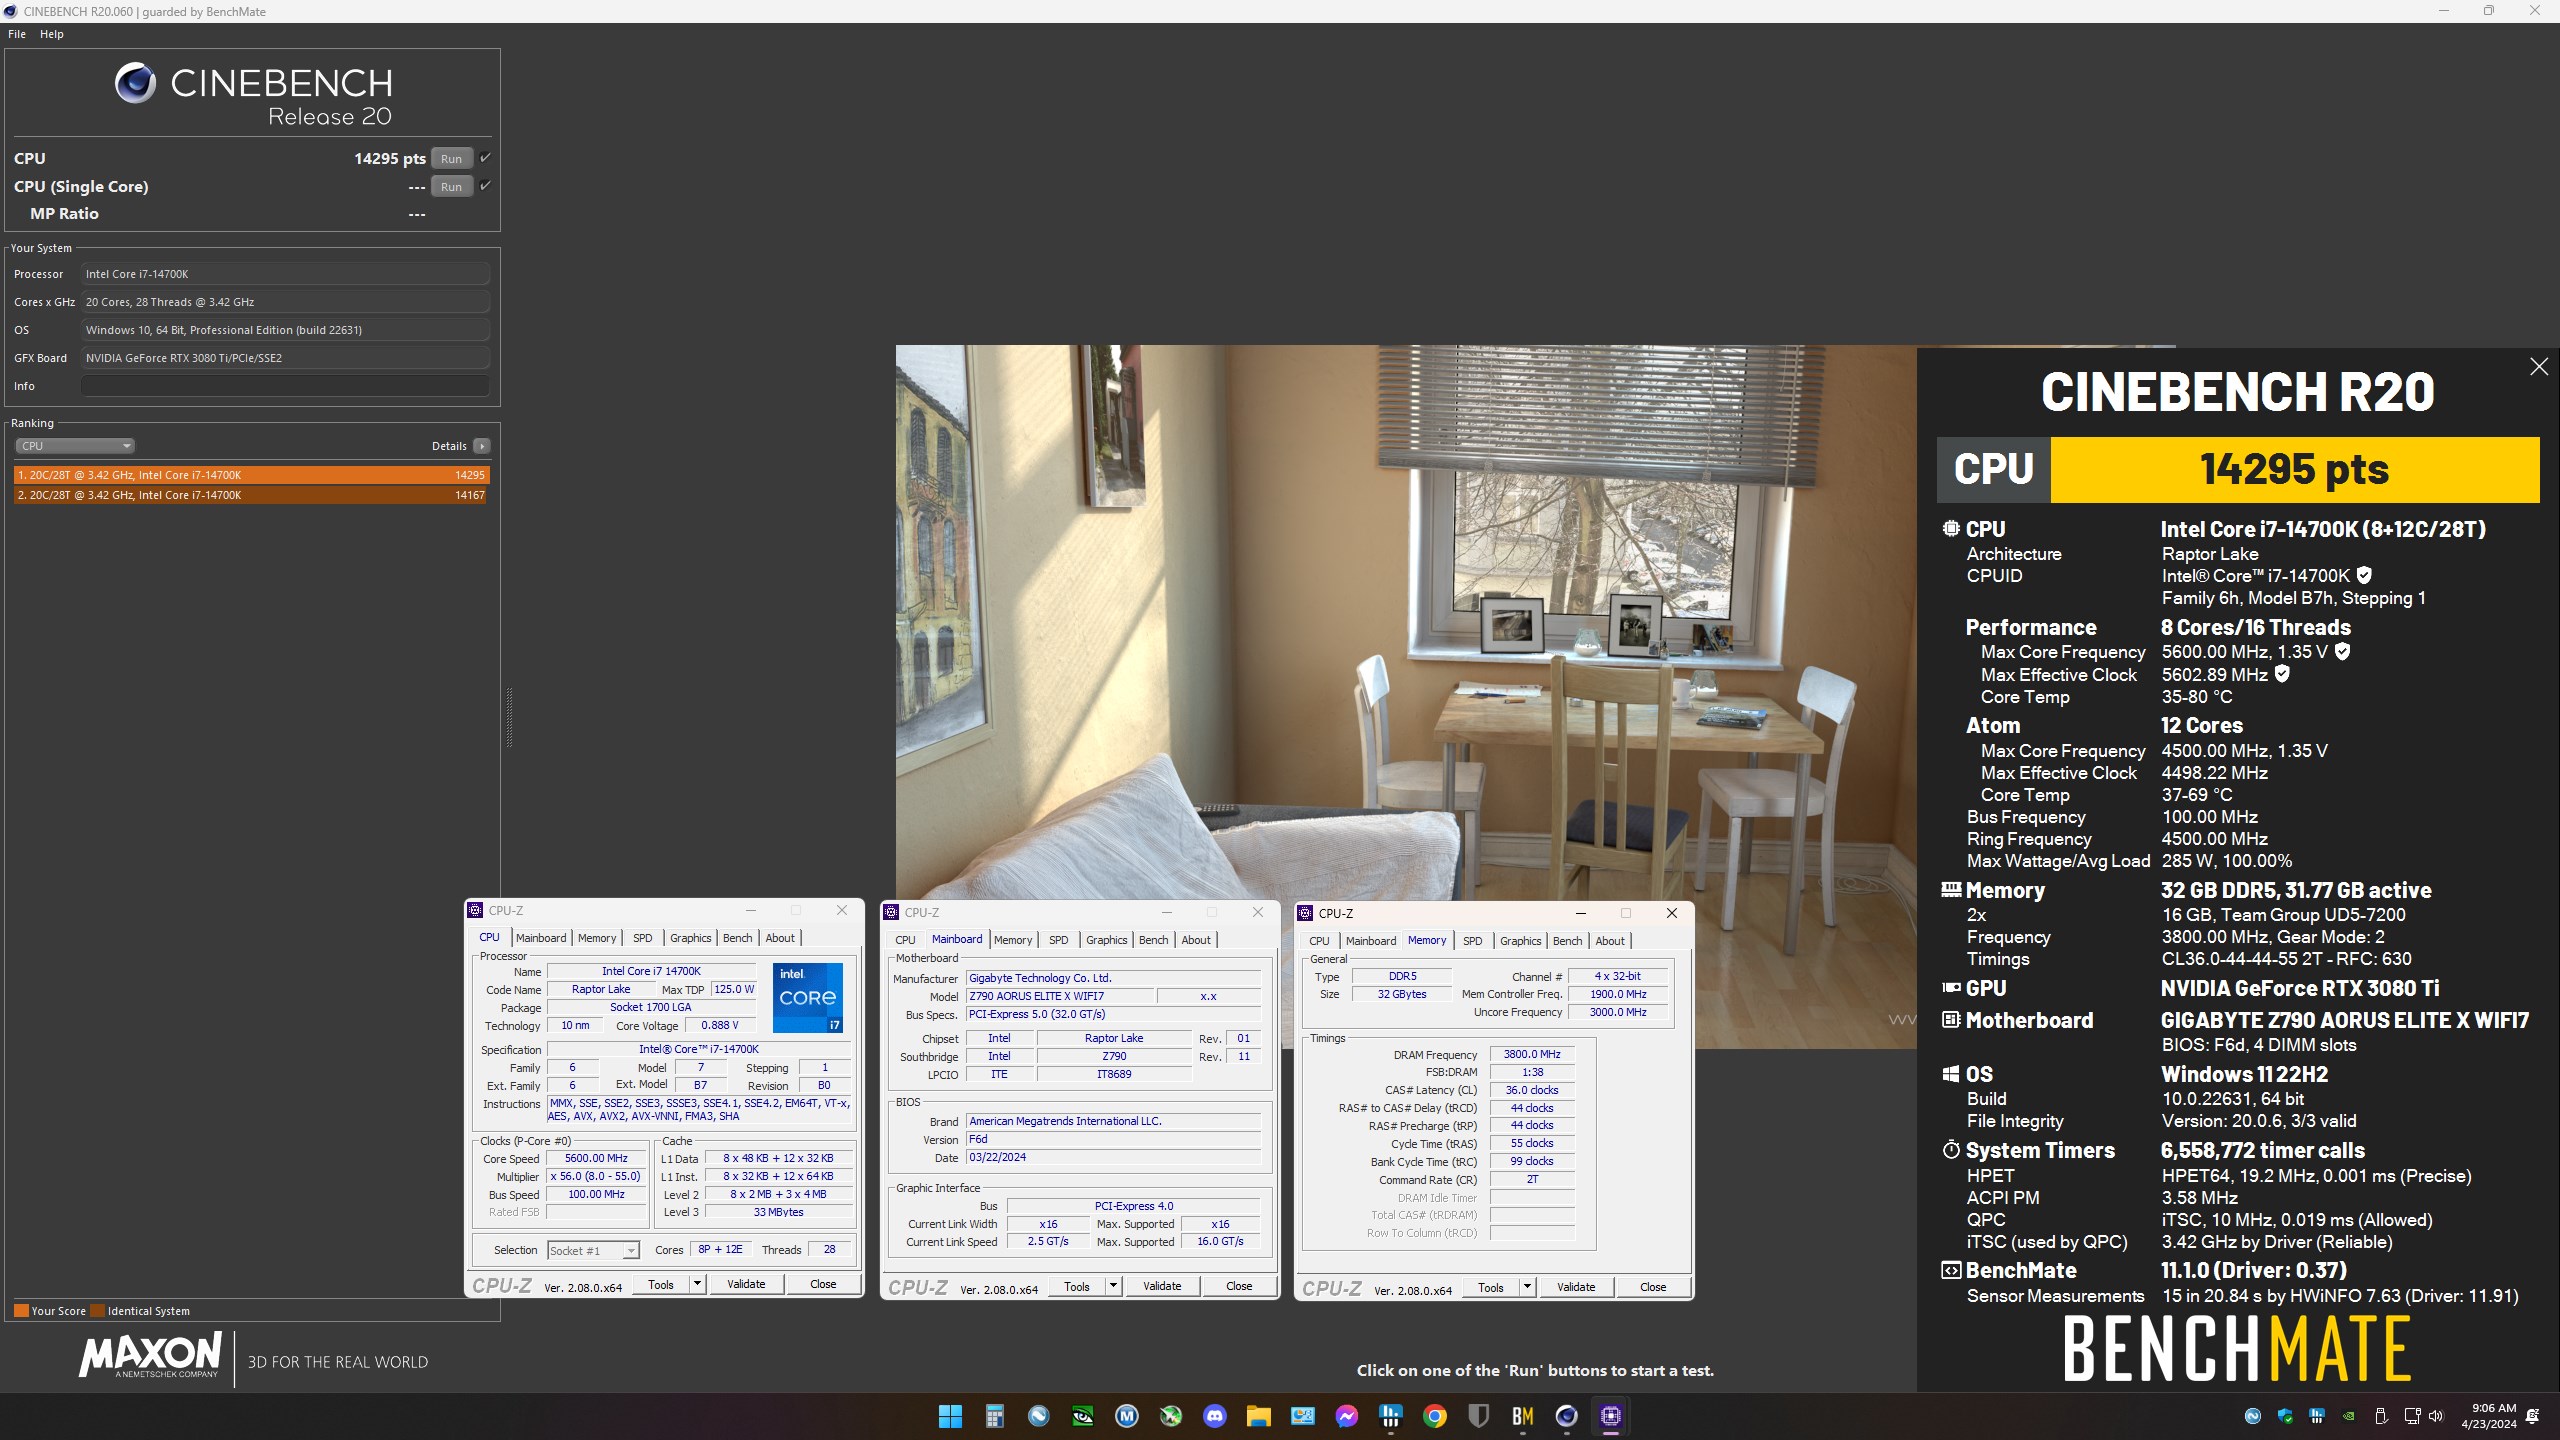Click Safely Remove Hardware USB tray icon

[x=2381, y=1416]
